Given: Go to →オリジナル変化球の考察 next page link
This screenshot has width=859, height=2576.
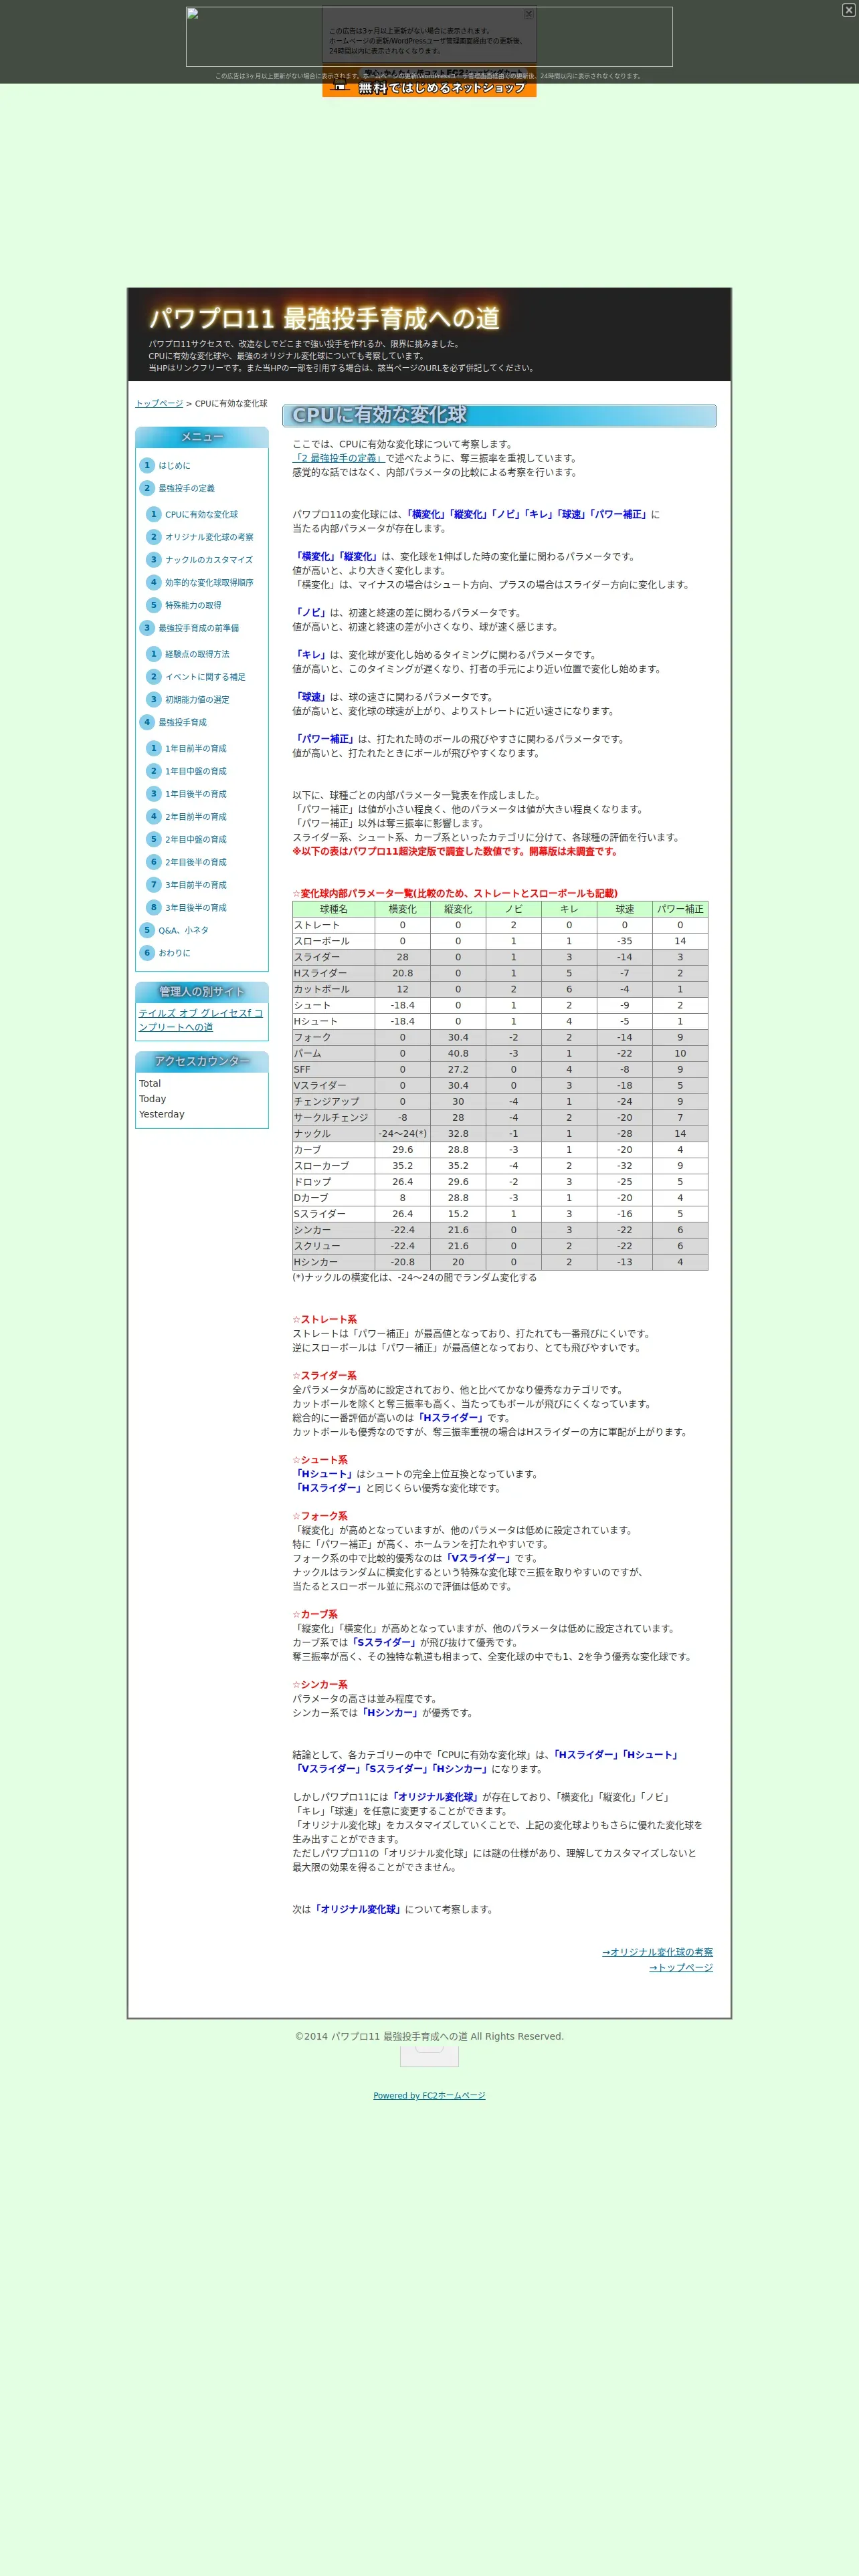Looking at the screenshot, I should [x=657, y=1952].
